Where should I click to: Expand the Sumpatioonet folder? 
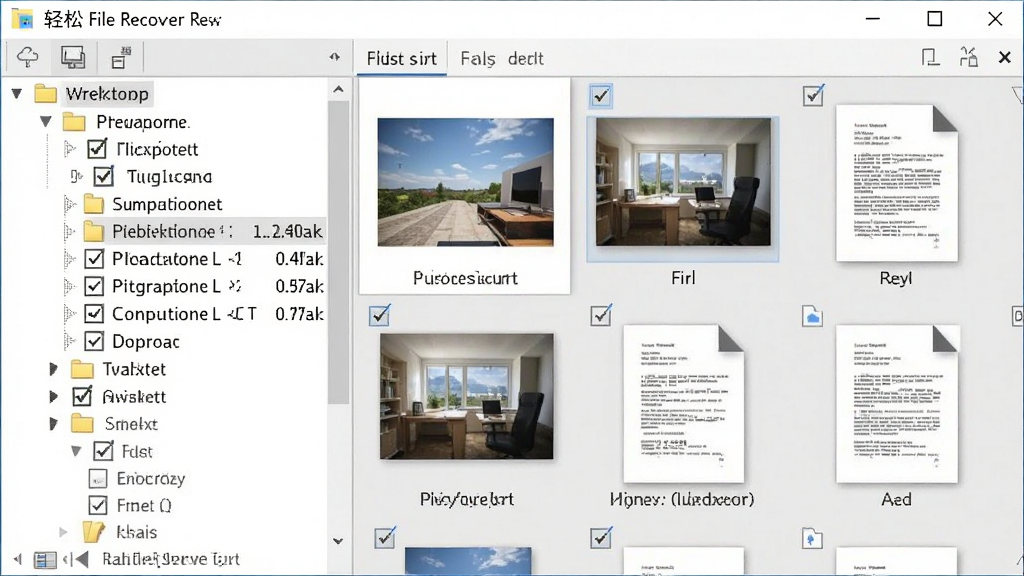pyautogui.click(x=69, y=204)
